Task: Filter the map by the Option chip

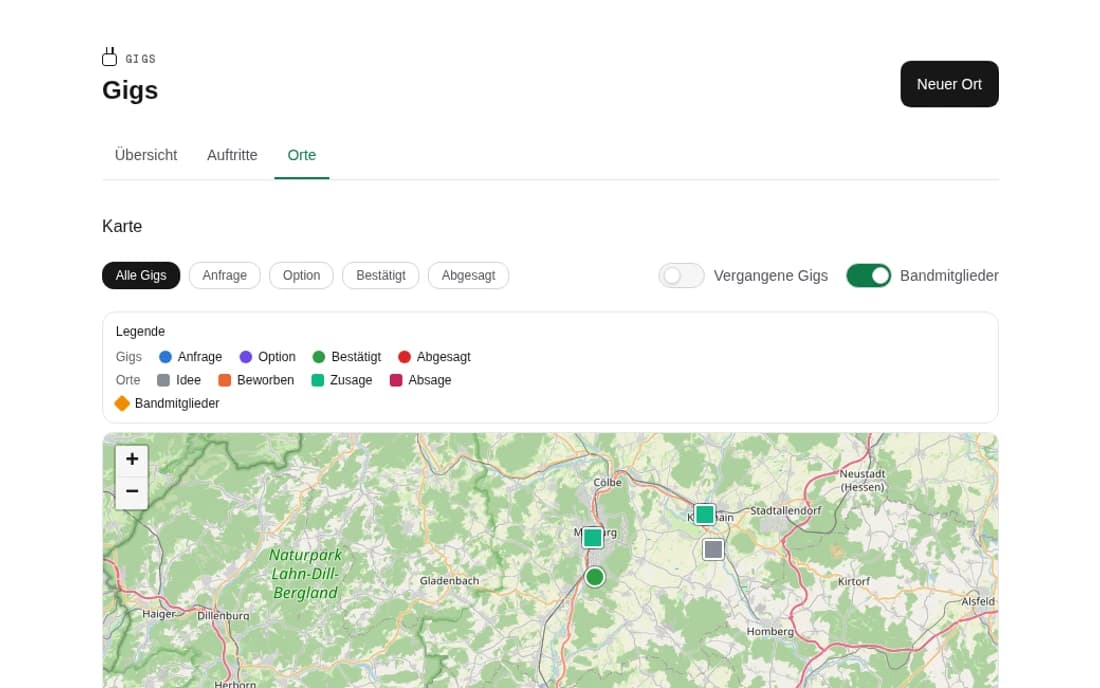Action: pyautogui.click(x=302, y=276)
